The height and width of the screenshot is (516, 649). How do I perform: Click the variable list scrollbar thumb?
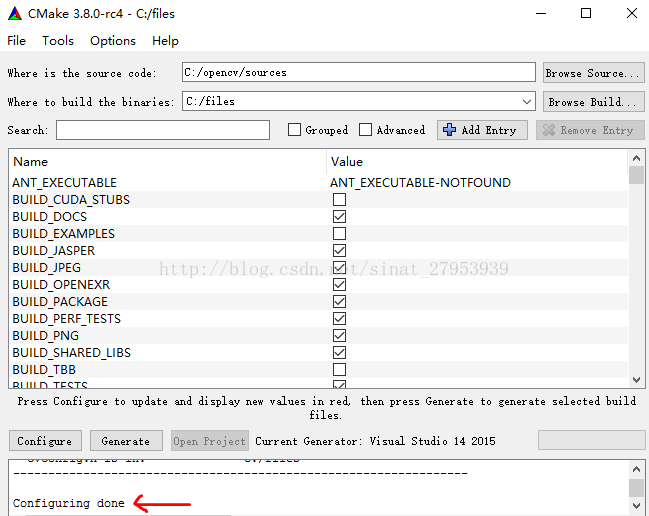637,175
